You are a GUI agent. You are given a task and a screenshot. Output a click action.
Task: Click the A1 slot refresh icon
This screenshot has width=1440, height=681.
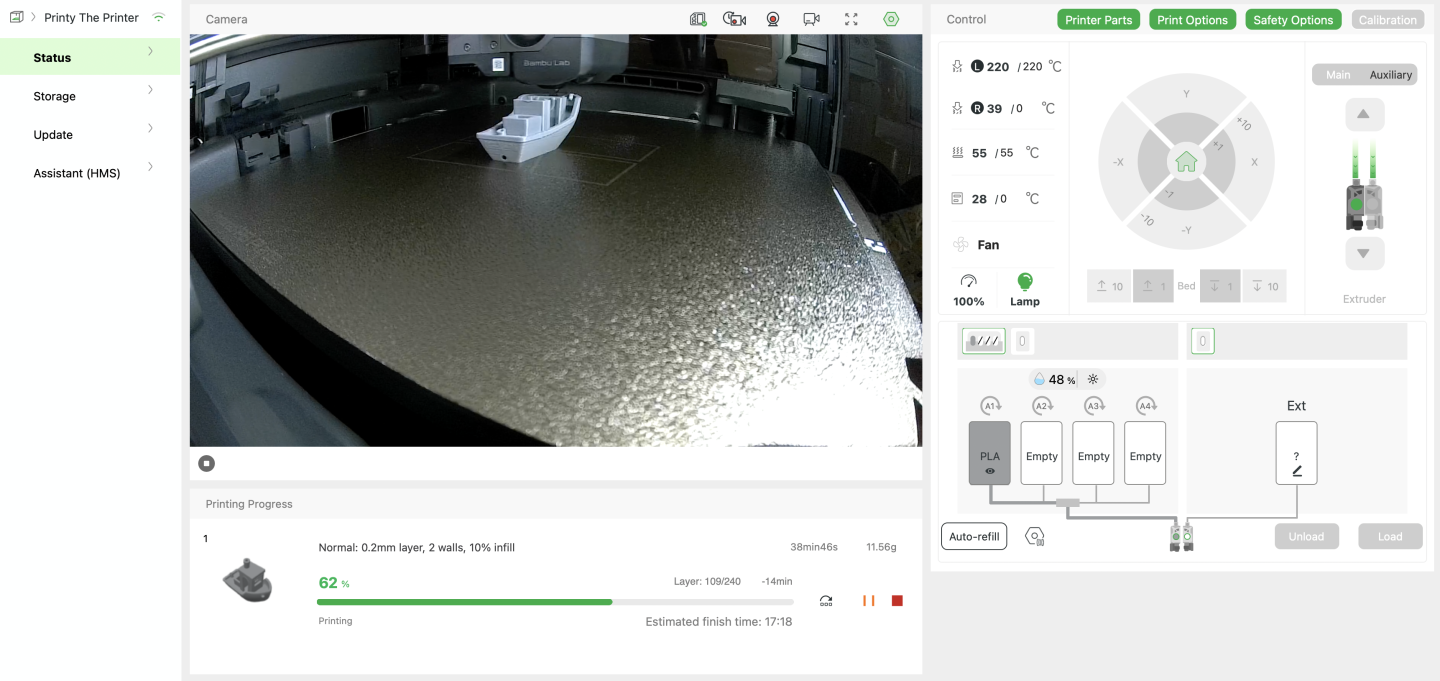990,406
